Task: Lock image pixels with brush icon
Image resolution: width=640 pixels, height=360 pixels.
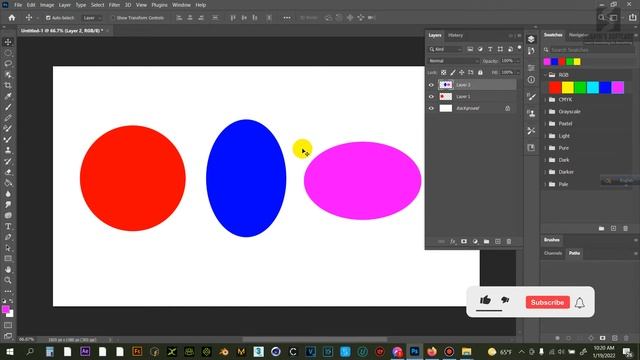Action: (x=453, y=72)
